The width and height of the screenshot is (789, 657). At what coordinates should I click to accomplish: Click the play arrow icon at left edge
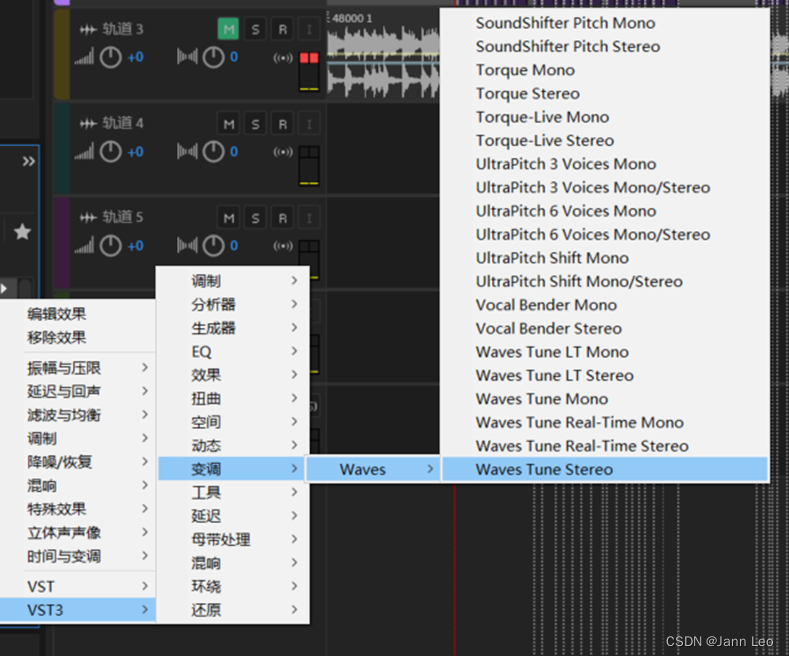tap(4, 289)
